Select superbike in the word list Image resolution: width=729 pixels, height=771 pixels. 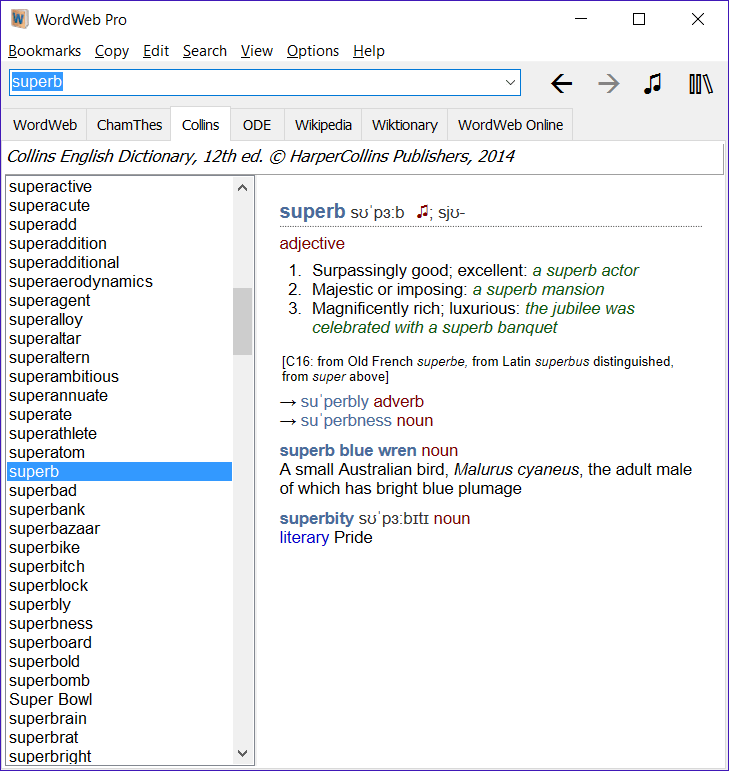[119, 548]
